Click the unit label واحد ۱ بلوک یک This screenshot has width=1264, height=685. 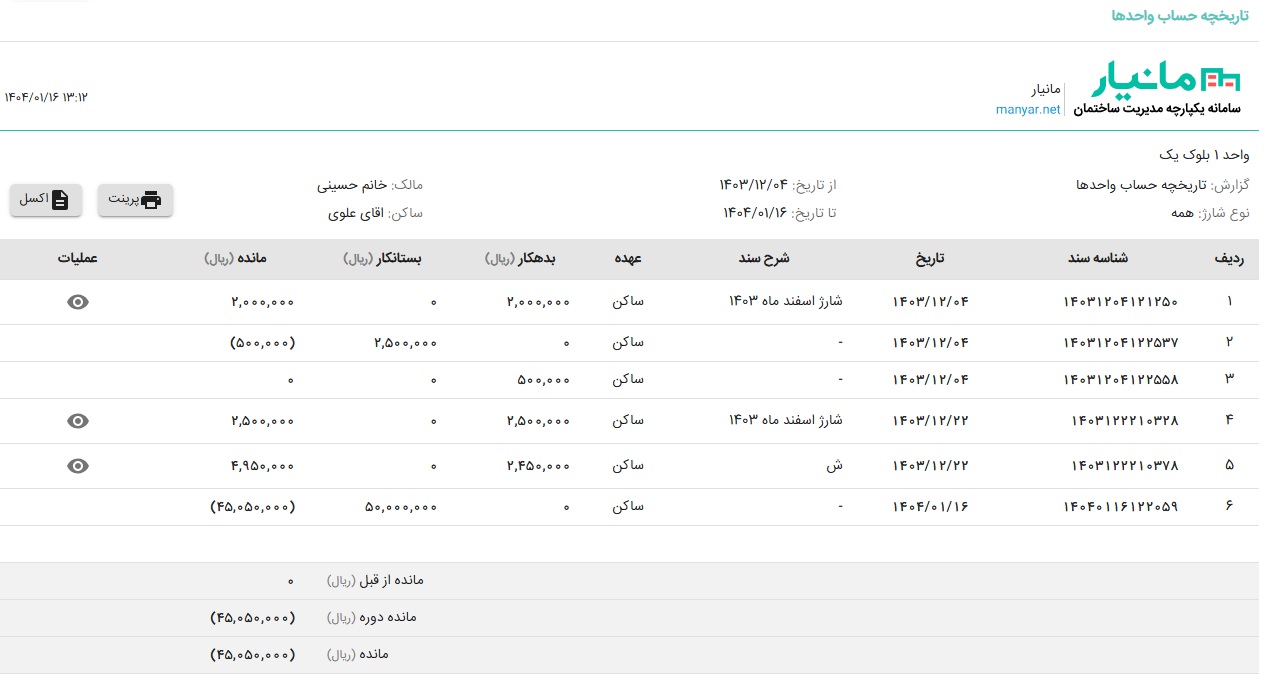(x=1204, y=155)
